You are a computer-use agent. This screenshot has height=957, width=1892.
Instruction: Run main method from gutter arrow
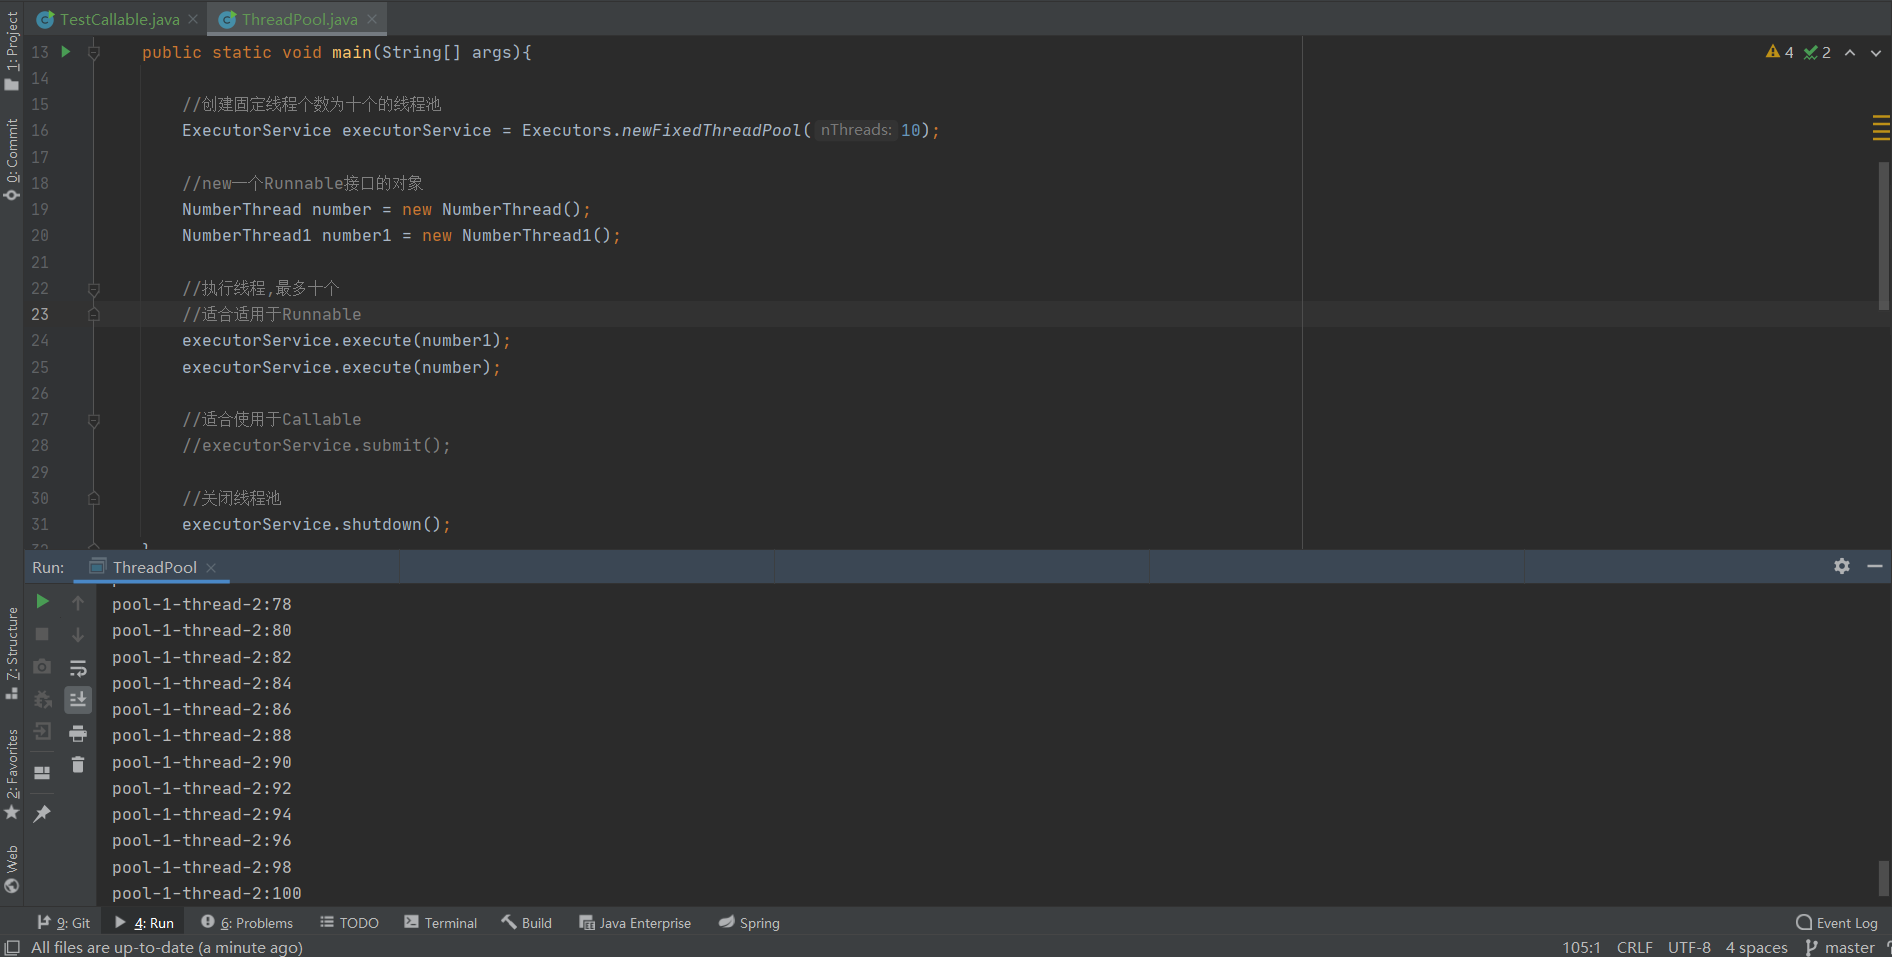[x=66, y=52]
